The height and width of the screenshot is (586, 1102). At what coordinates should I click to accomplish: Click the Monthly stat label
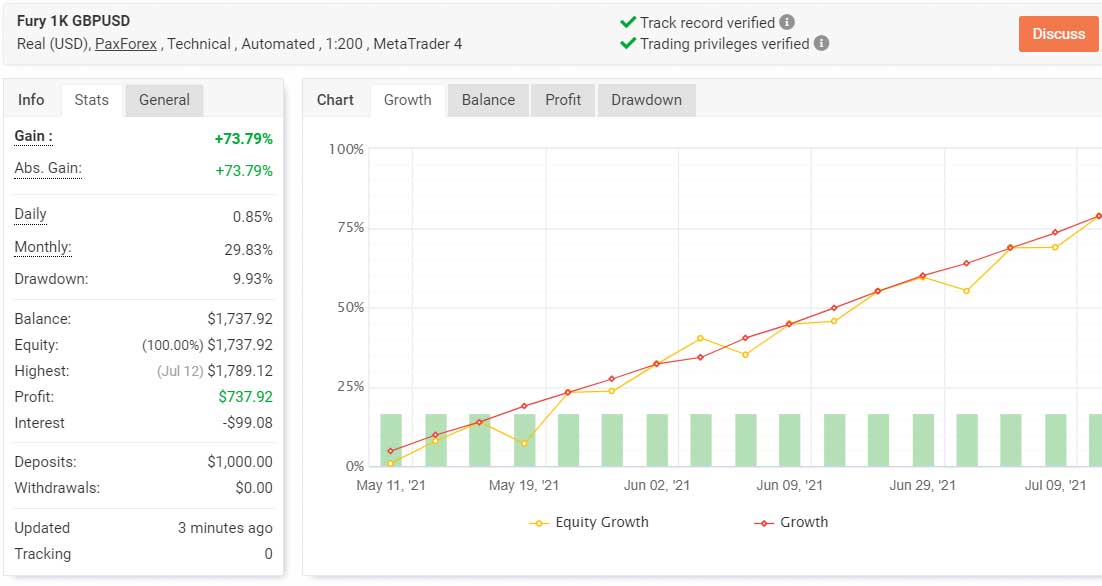[43, 247]
